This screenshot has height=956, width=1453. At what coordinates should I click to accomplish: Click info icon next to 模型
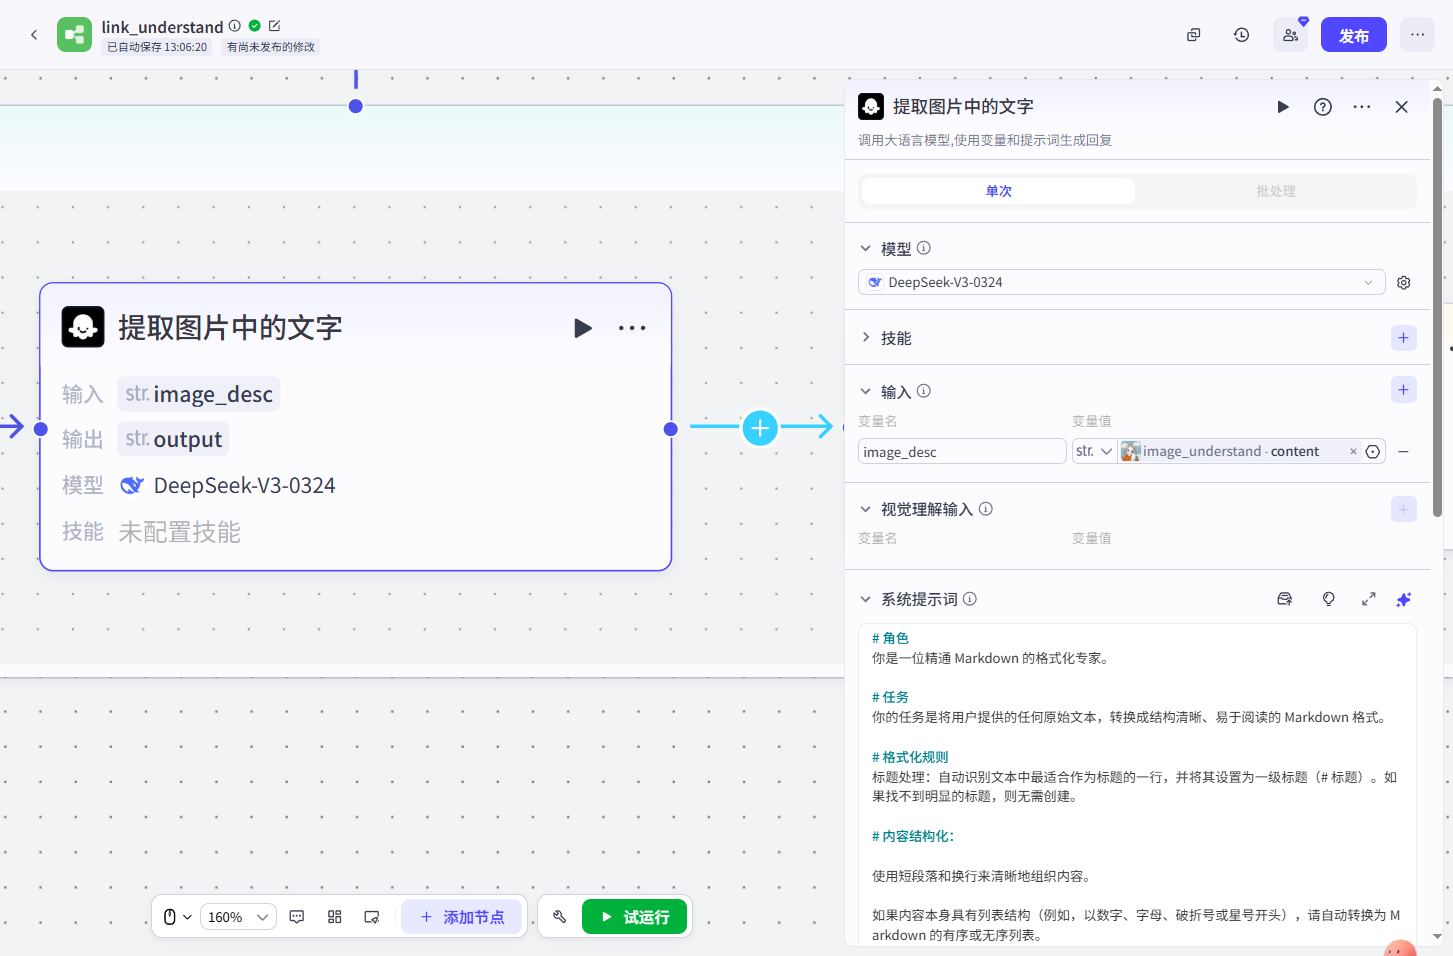pyautogui.click(x=924, y=248)
